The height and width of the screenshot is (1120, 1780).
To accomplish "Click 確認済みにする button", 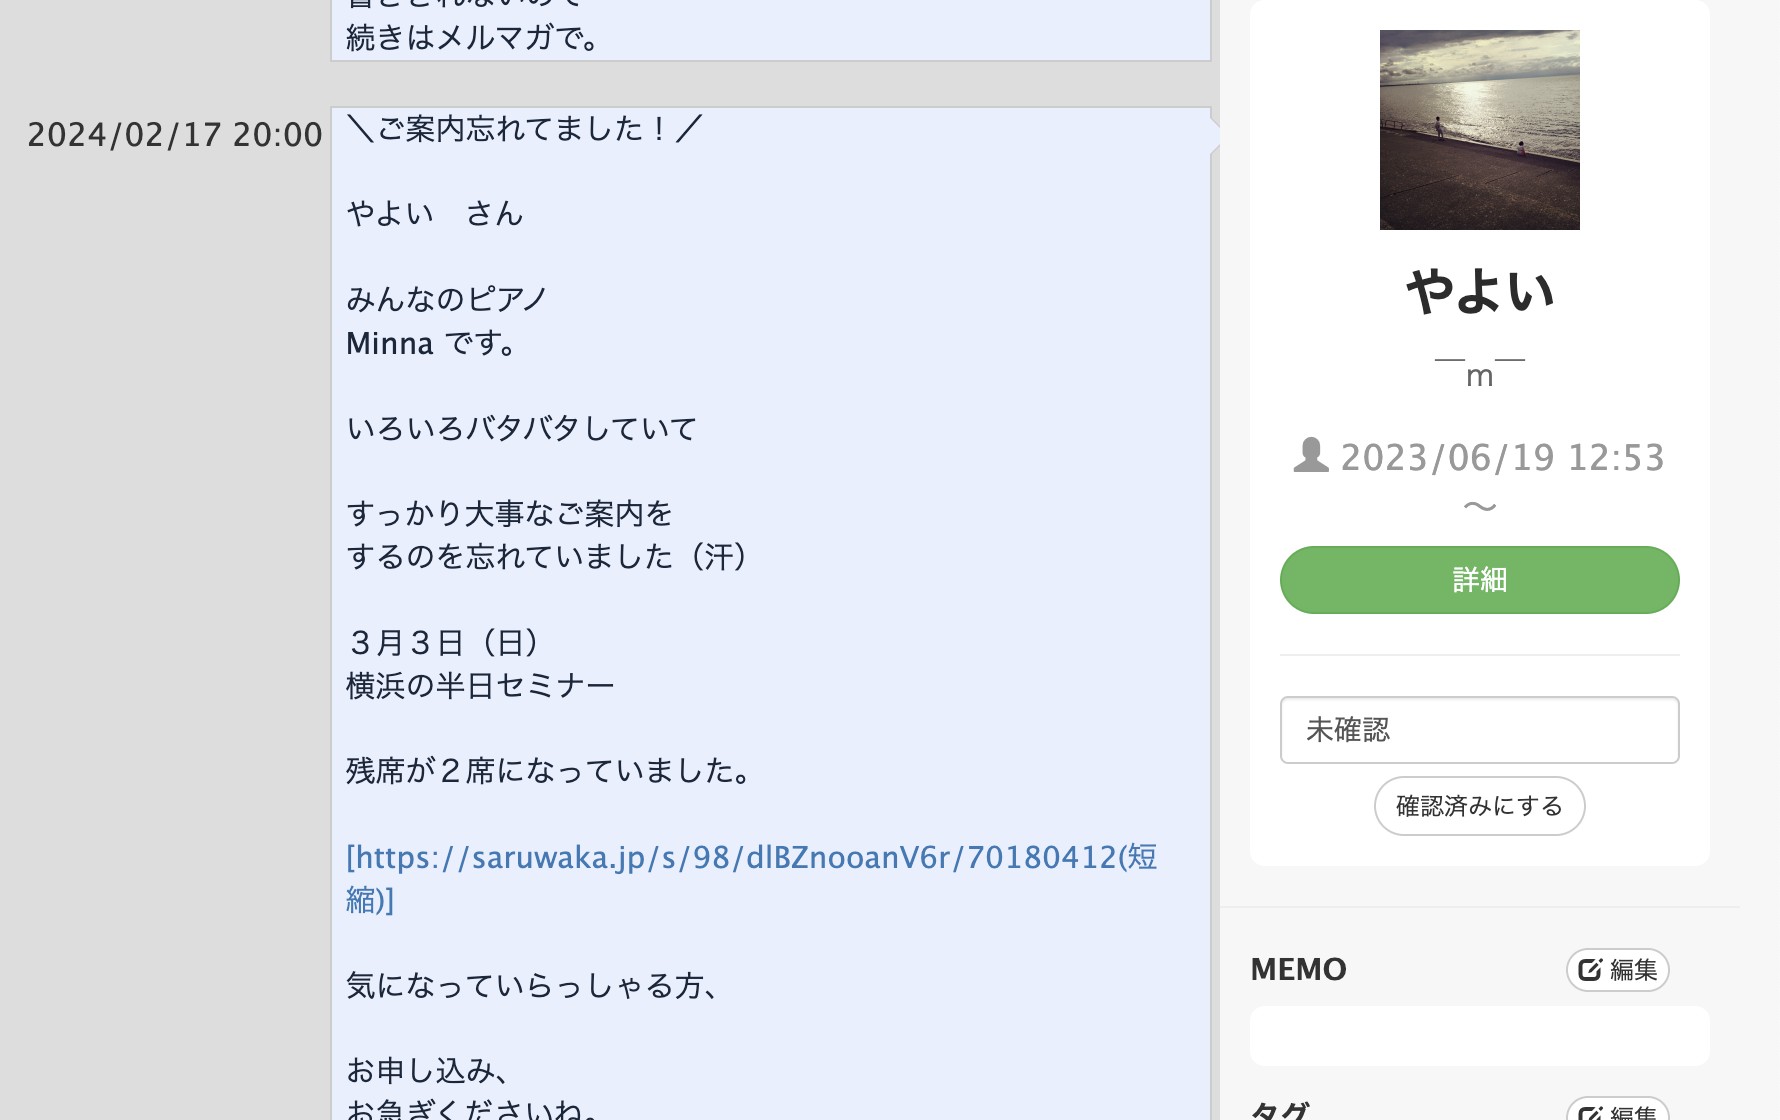I will pyautogui.click(x=1480, y=806).
